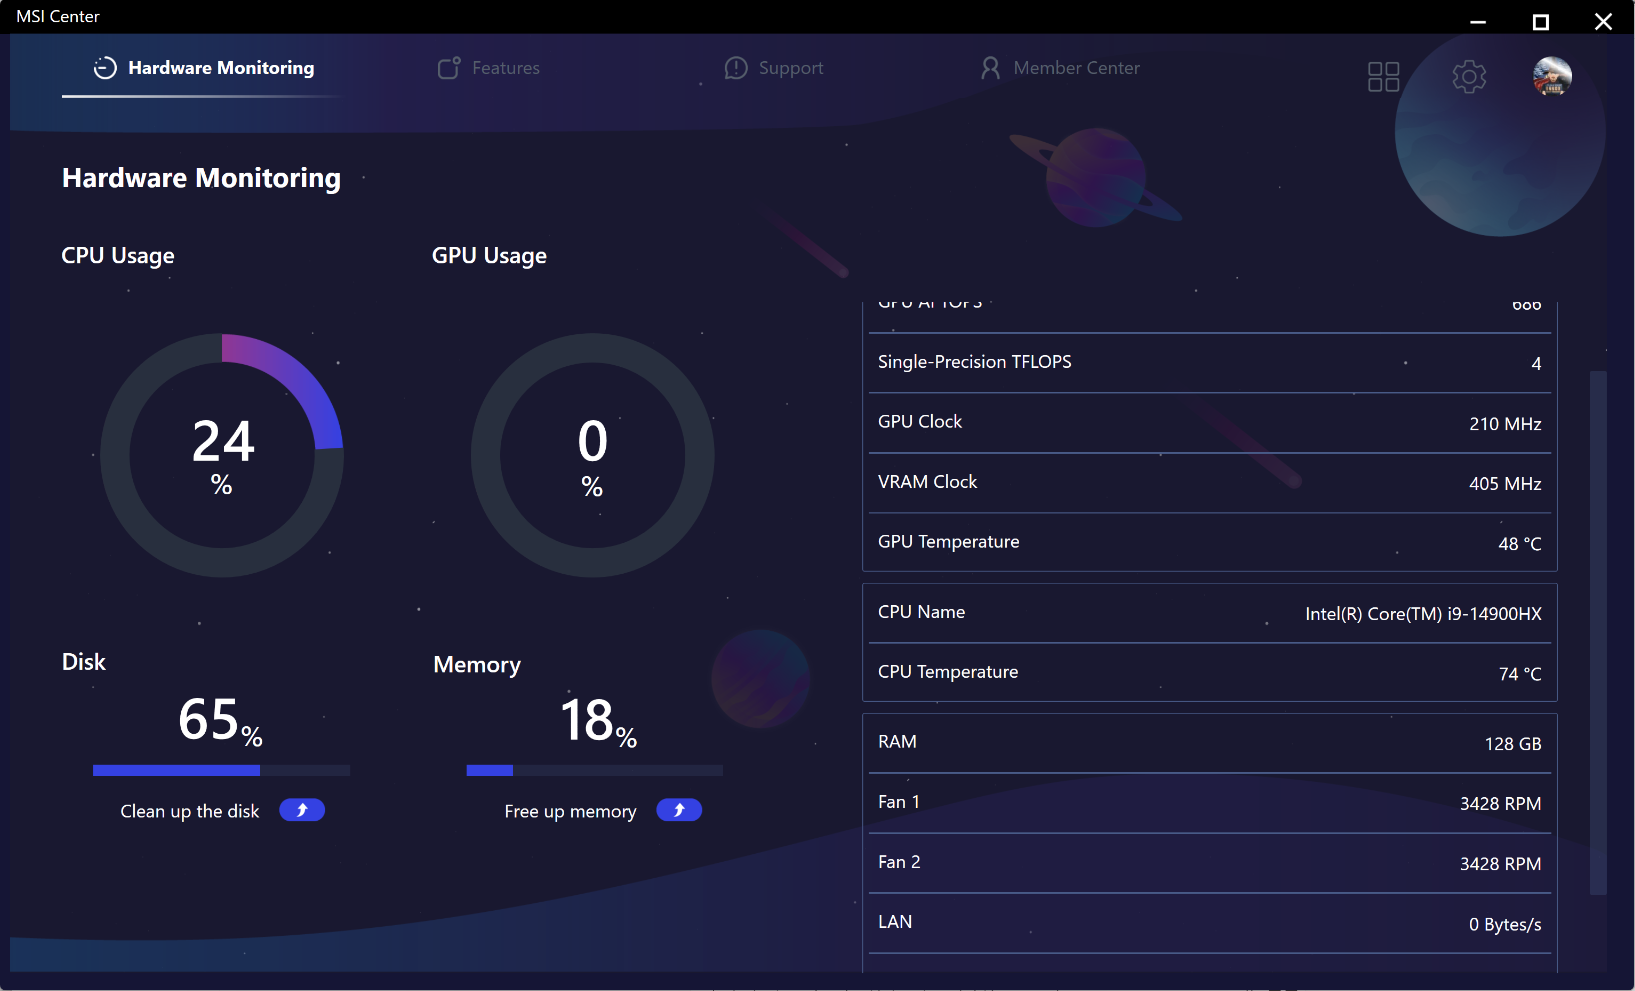Click the 128 GB RAM value

click(x=1513, y=744)
